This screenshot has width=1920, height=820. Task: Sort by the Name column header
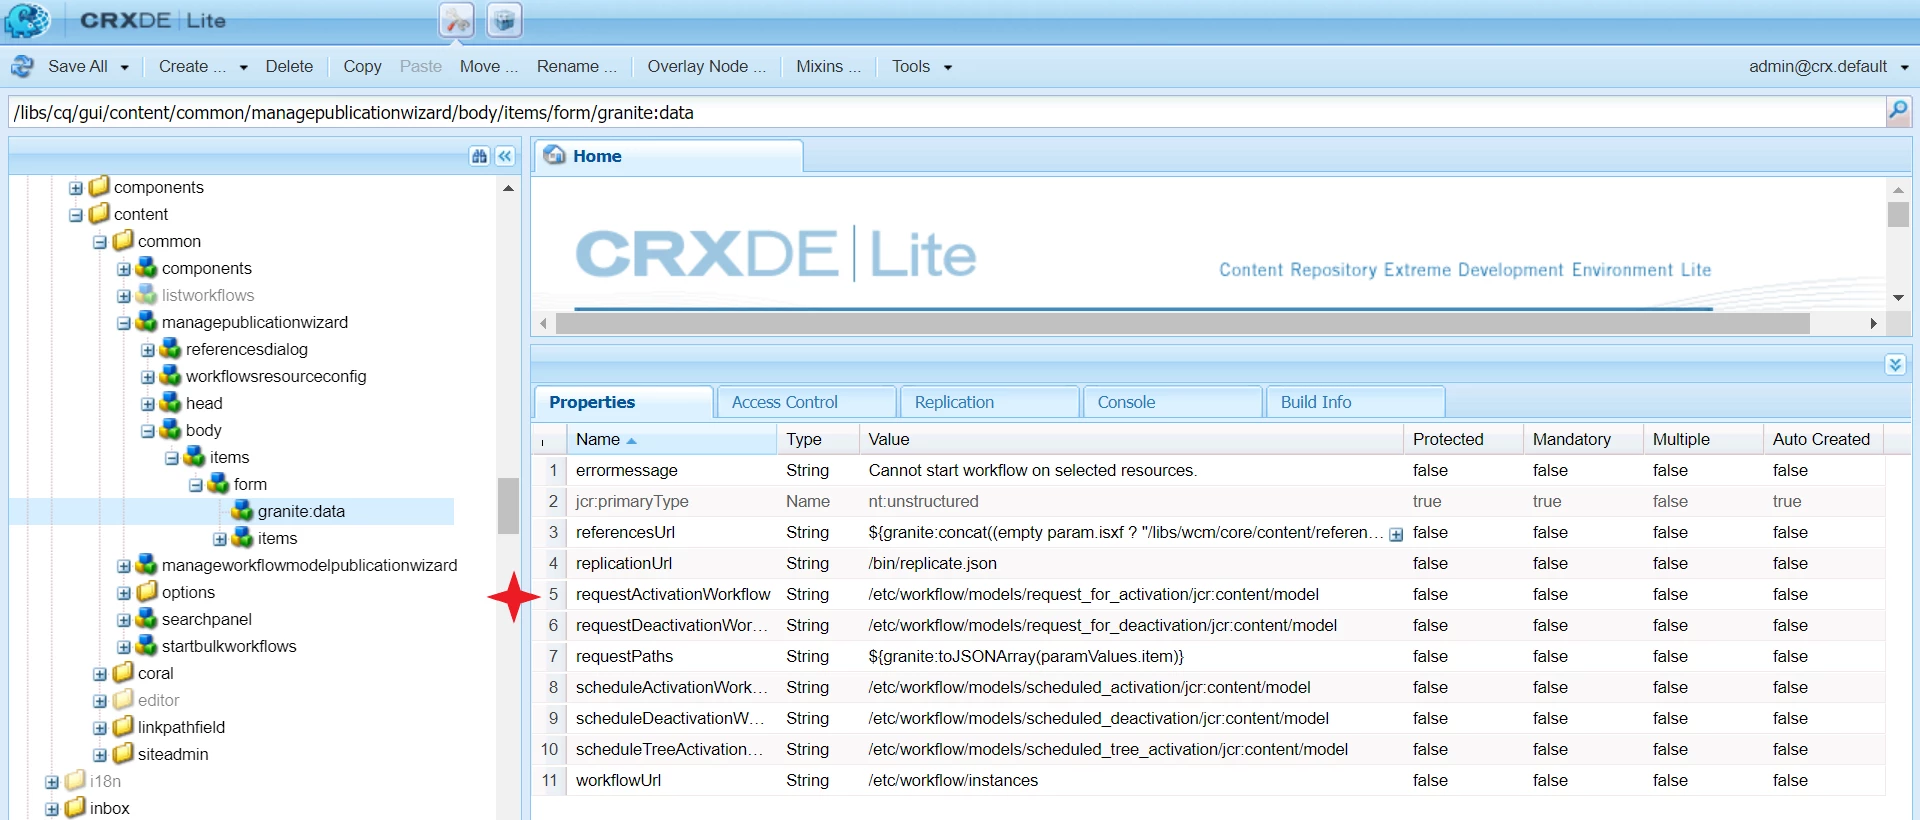671,439
